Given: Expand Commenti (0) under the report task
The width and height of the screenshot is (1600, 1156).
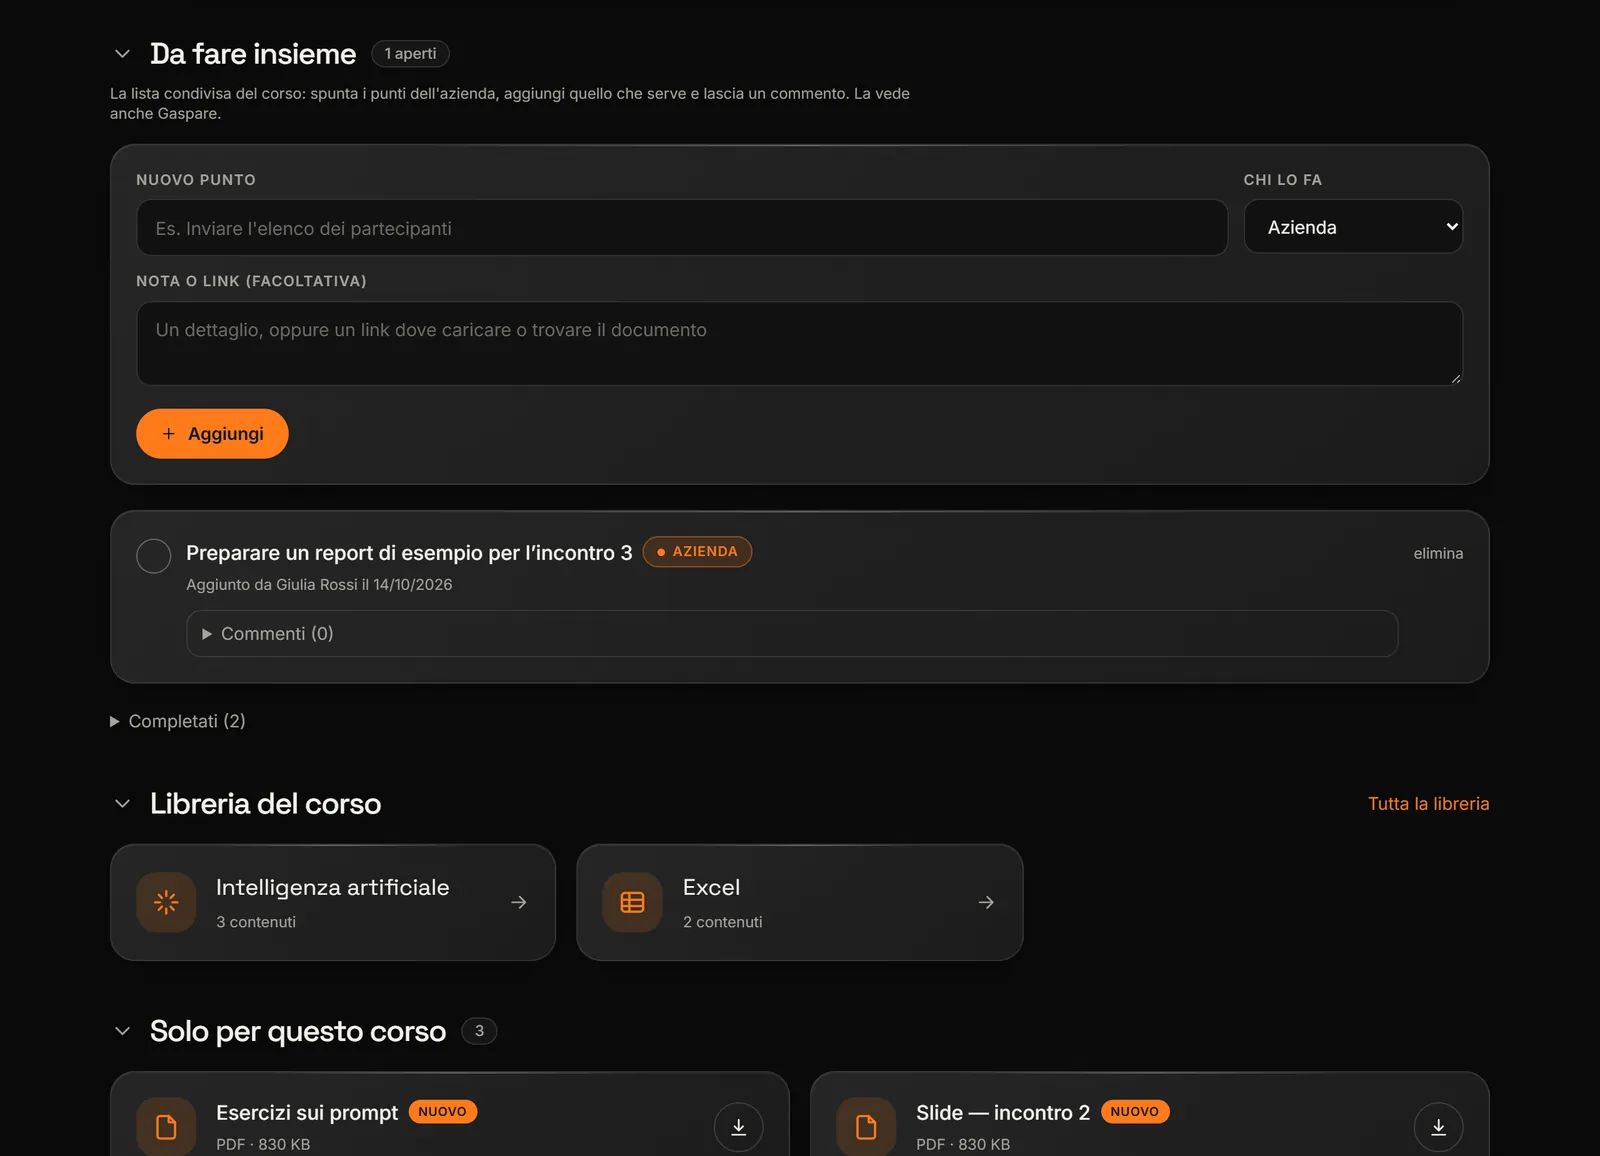Looking at the screenshot, I should [x=792, y=634].
